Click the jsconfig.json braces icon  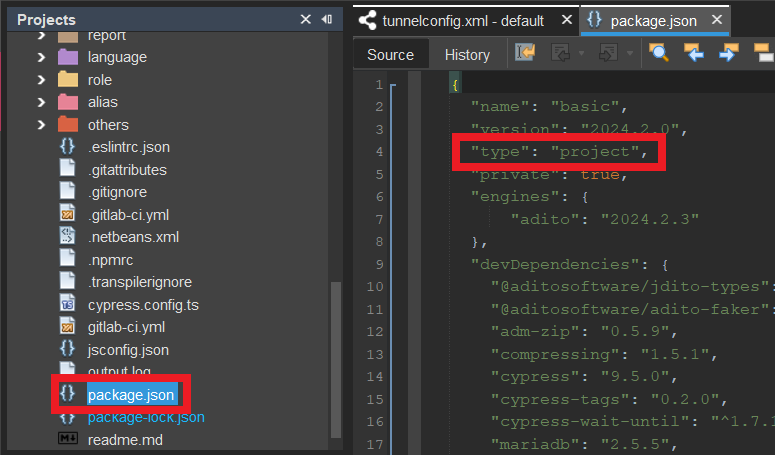coord(67,349)
